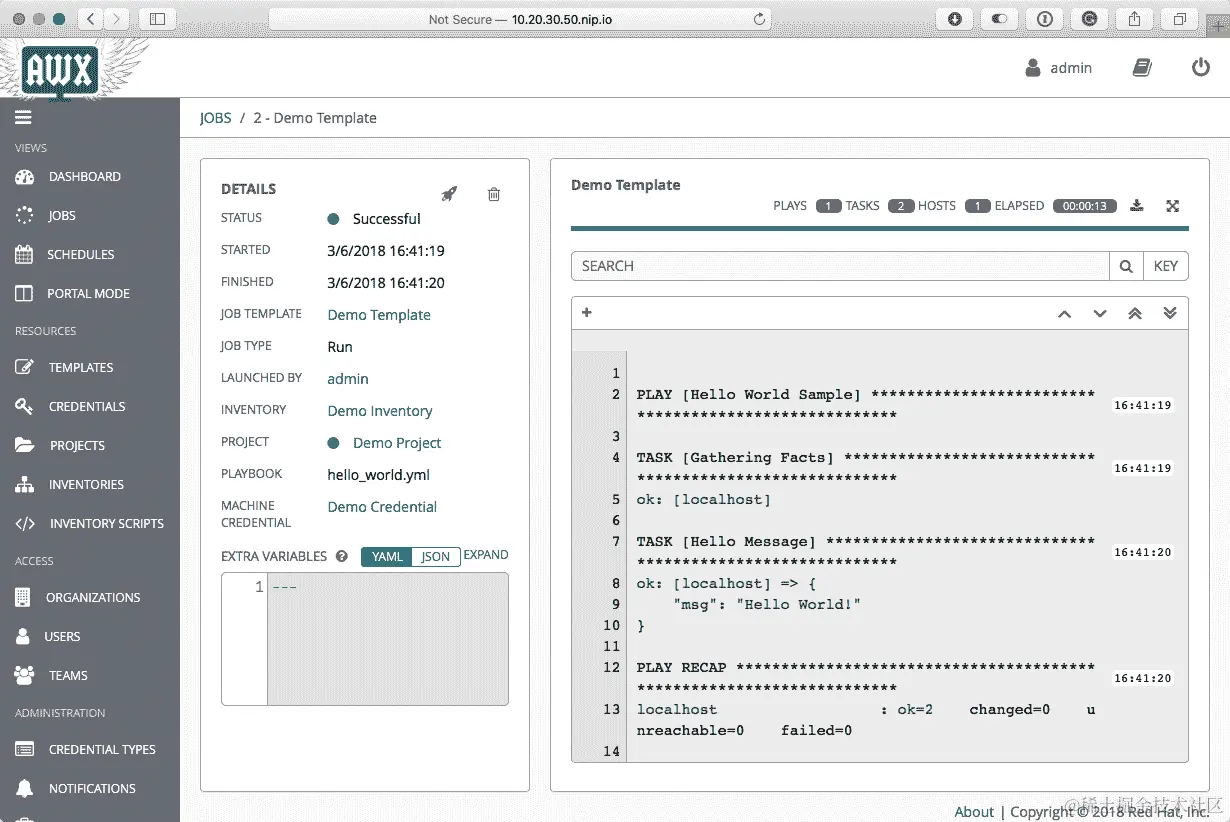The width and height of the screenshot is (1230, 822).
Task: Download job output via download icon
Action: pos(1136,206)
